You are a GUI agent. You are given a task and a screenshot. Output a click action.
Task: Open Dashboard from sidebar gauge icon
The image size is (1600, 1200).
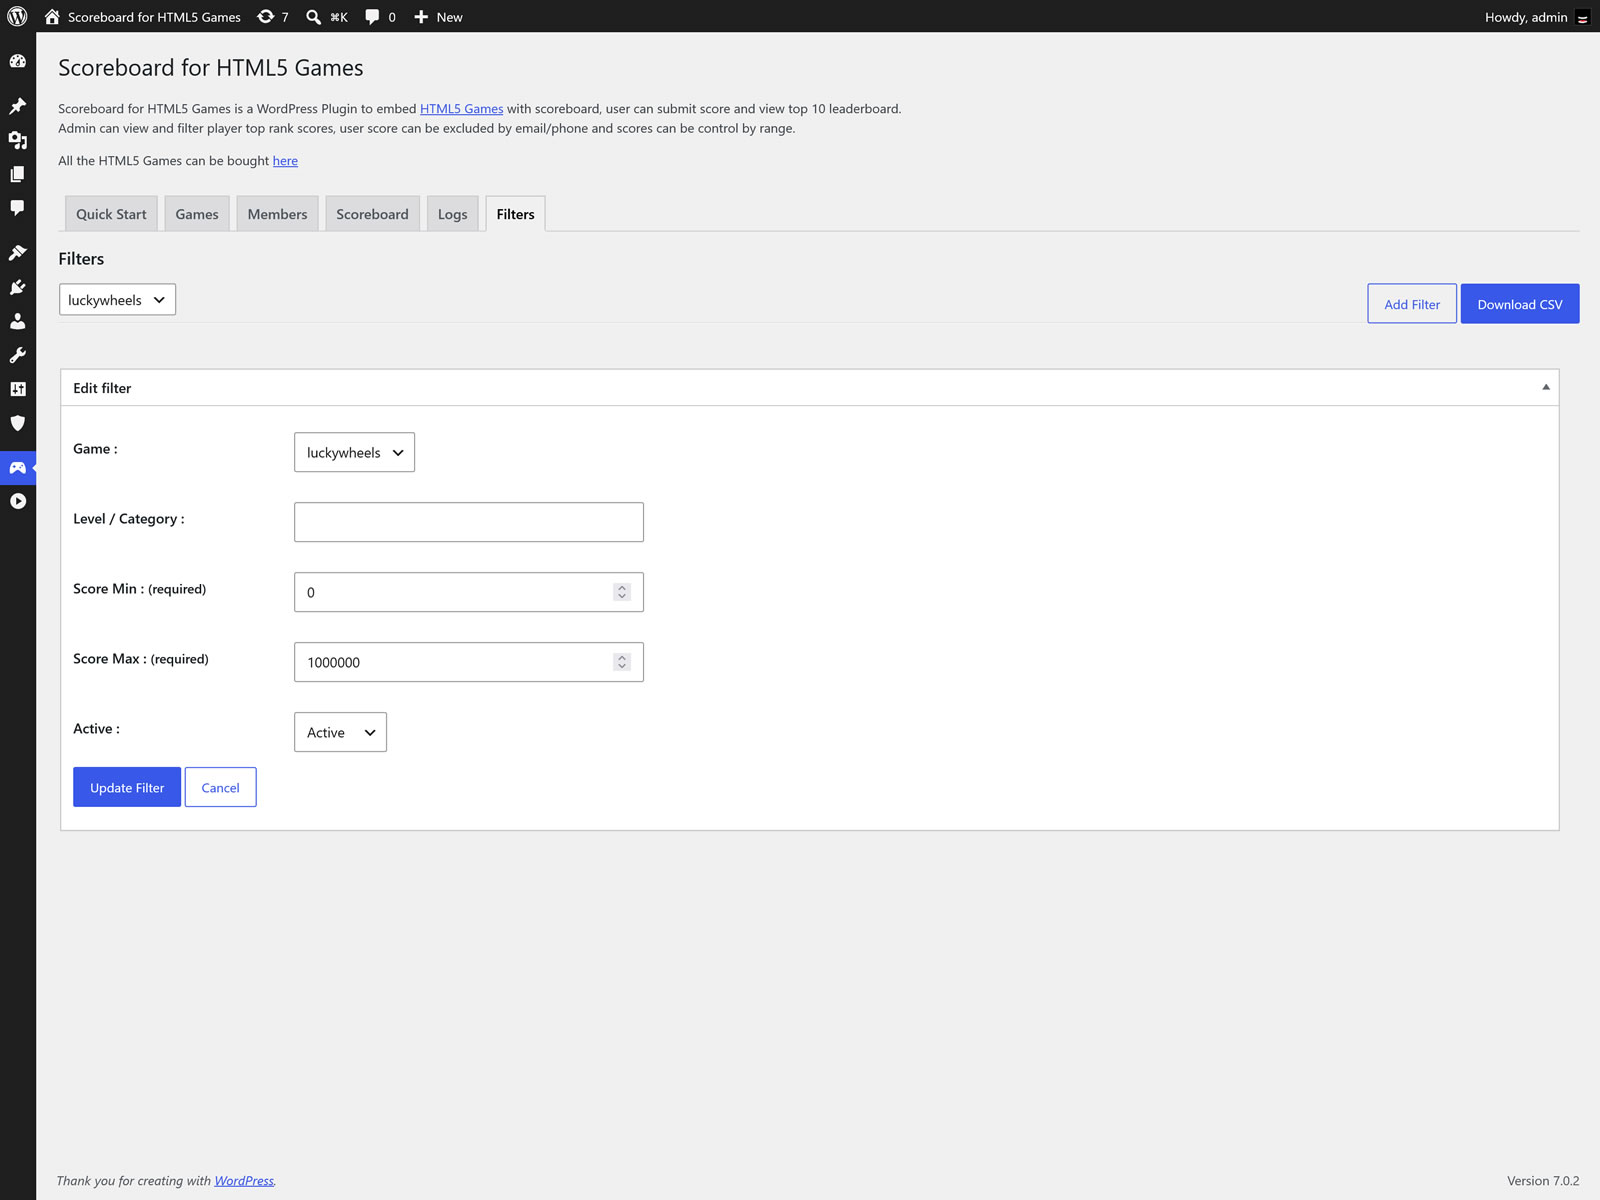pyautogui.click(x=17, y=61)
